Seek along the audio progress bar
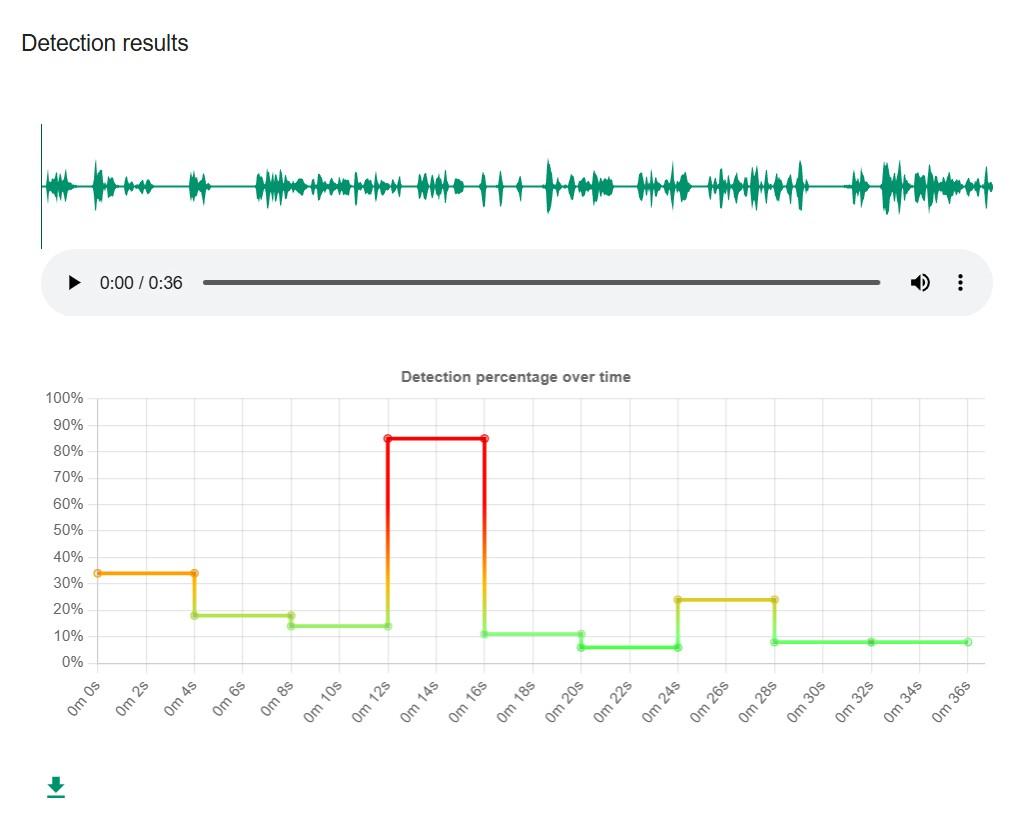Image resolution: width=1013 pixels, height=838 pixels. (541, 283)
